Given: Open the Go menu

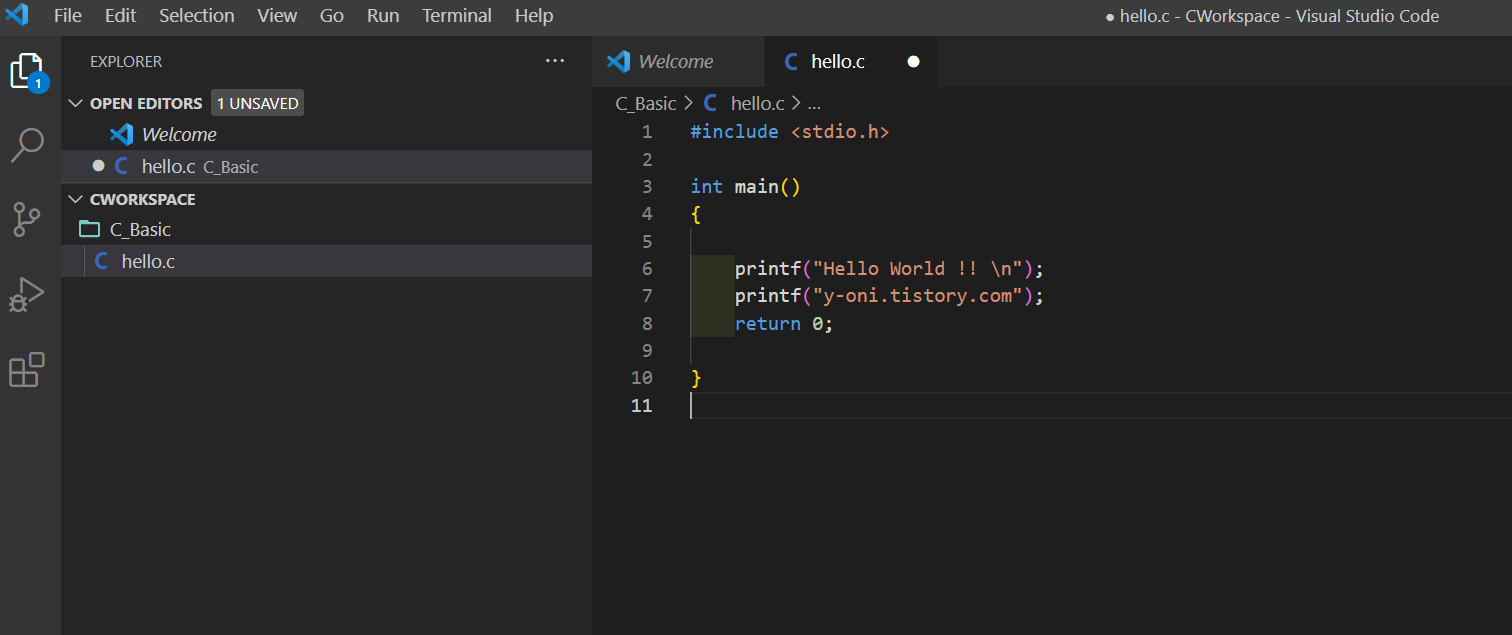Looking at the screenshot, I should (x=332, y=16).
